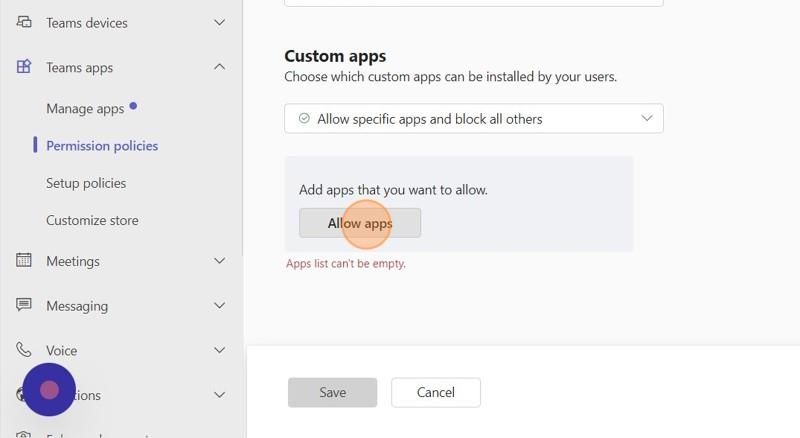
Task: Go to Setup policies
Action: tap(86, 183)
